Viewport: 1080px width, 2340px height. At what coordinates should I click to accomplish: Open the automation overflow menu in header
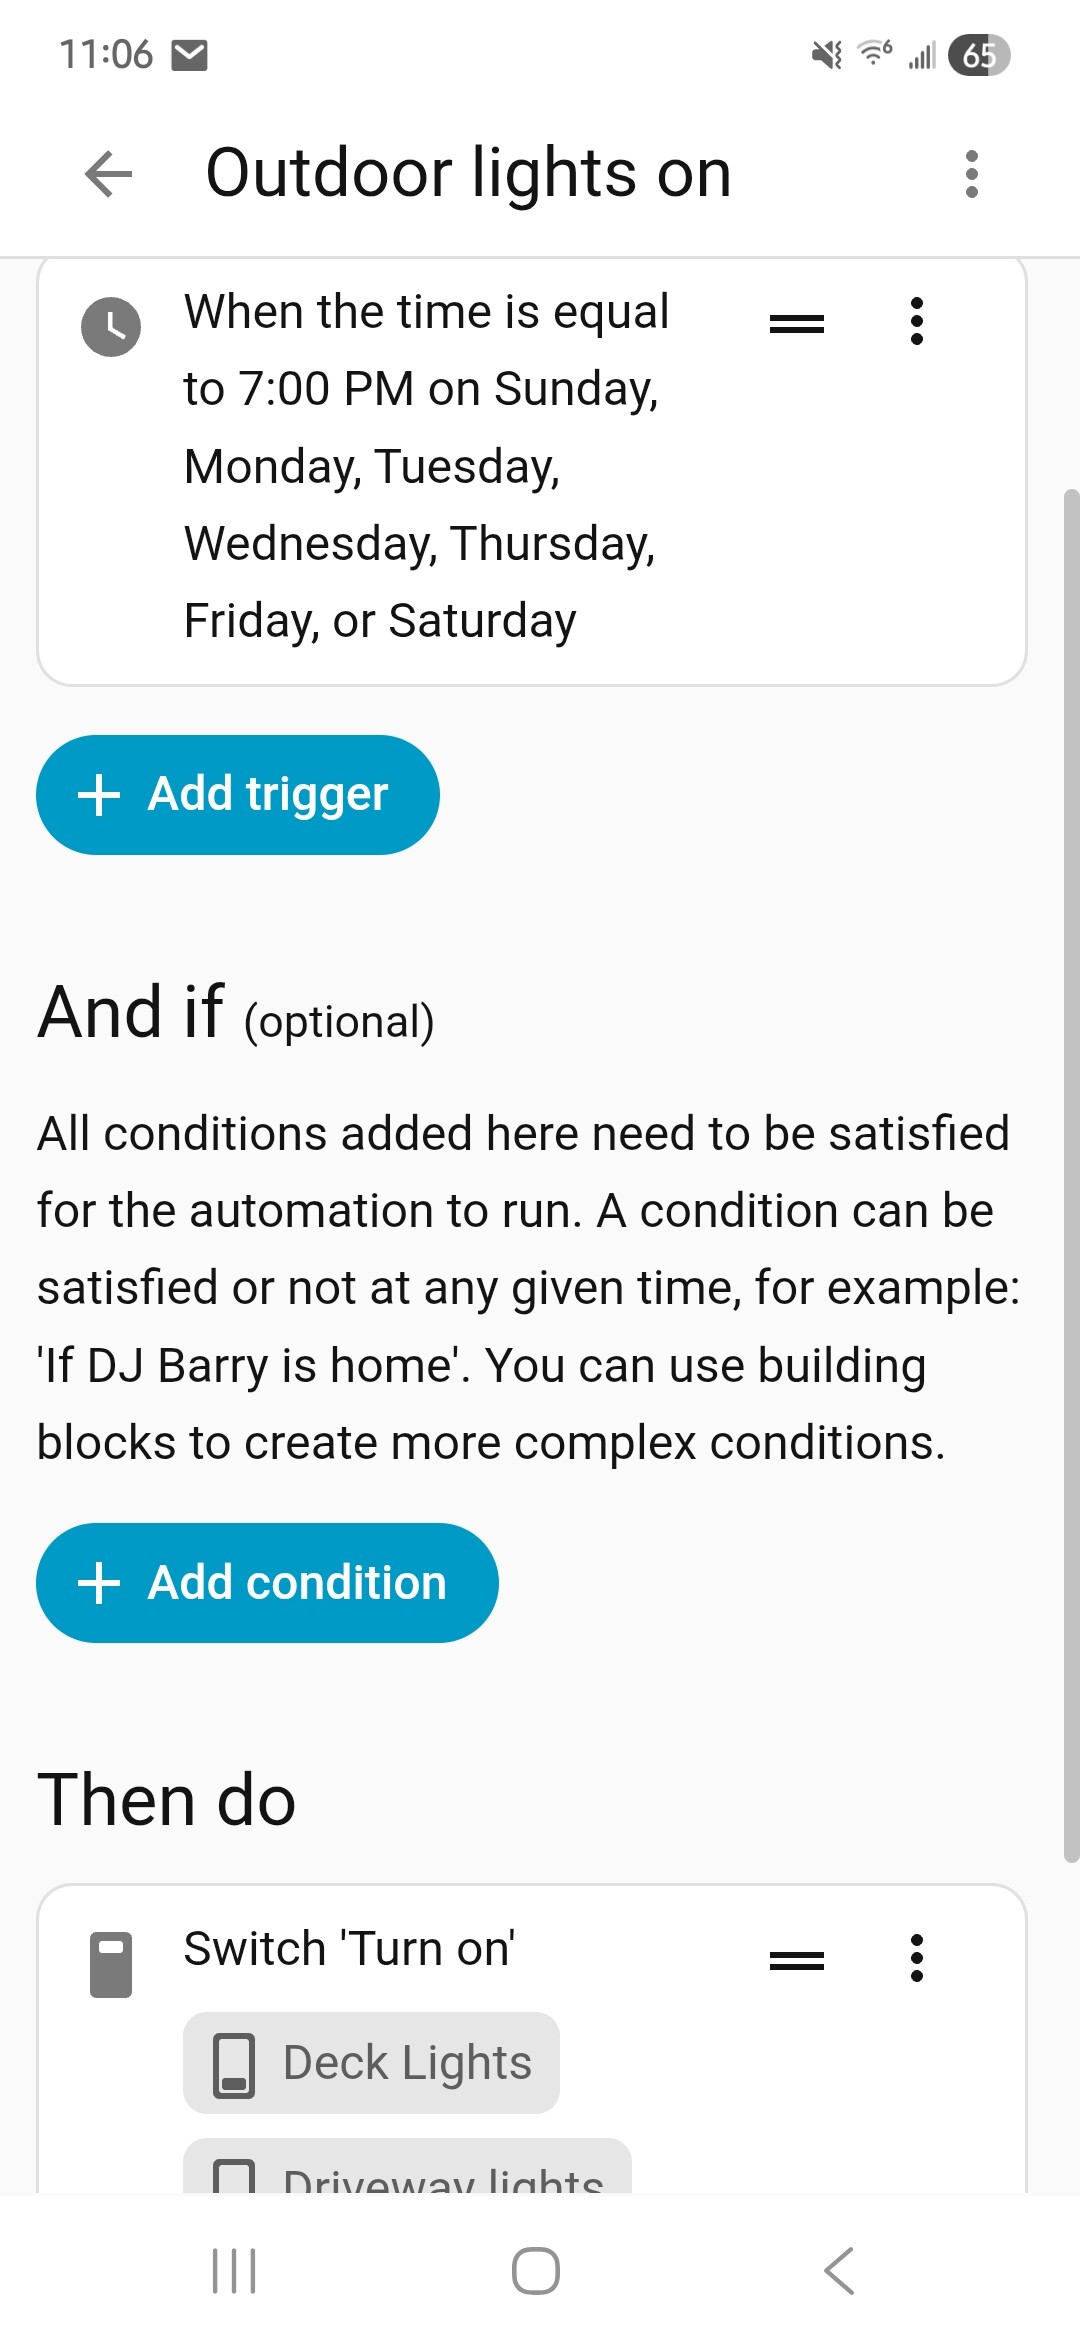971,174
